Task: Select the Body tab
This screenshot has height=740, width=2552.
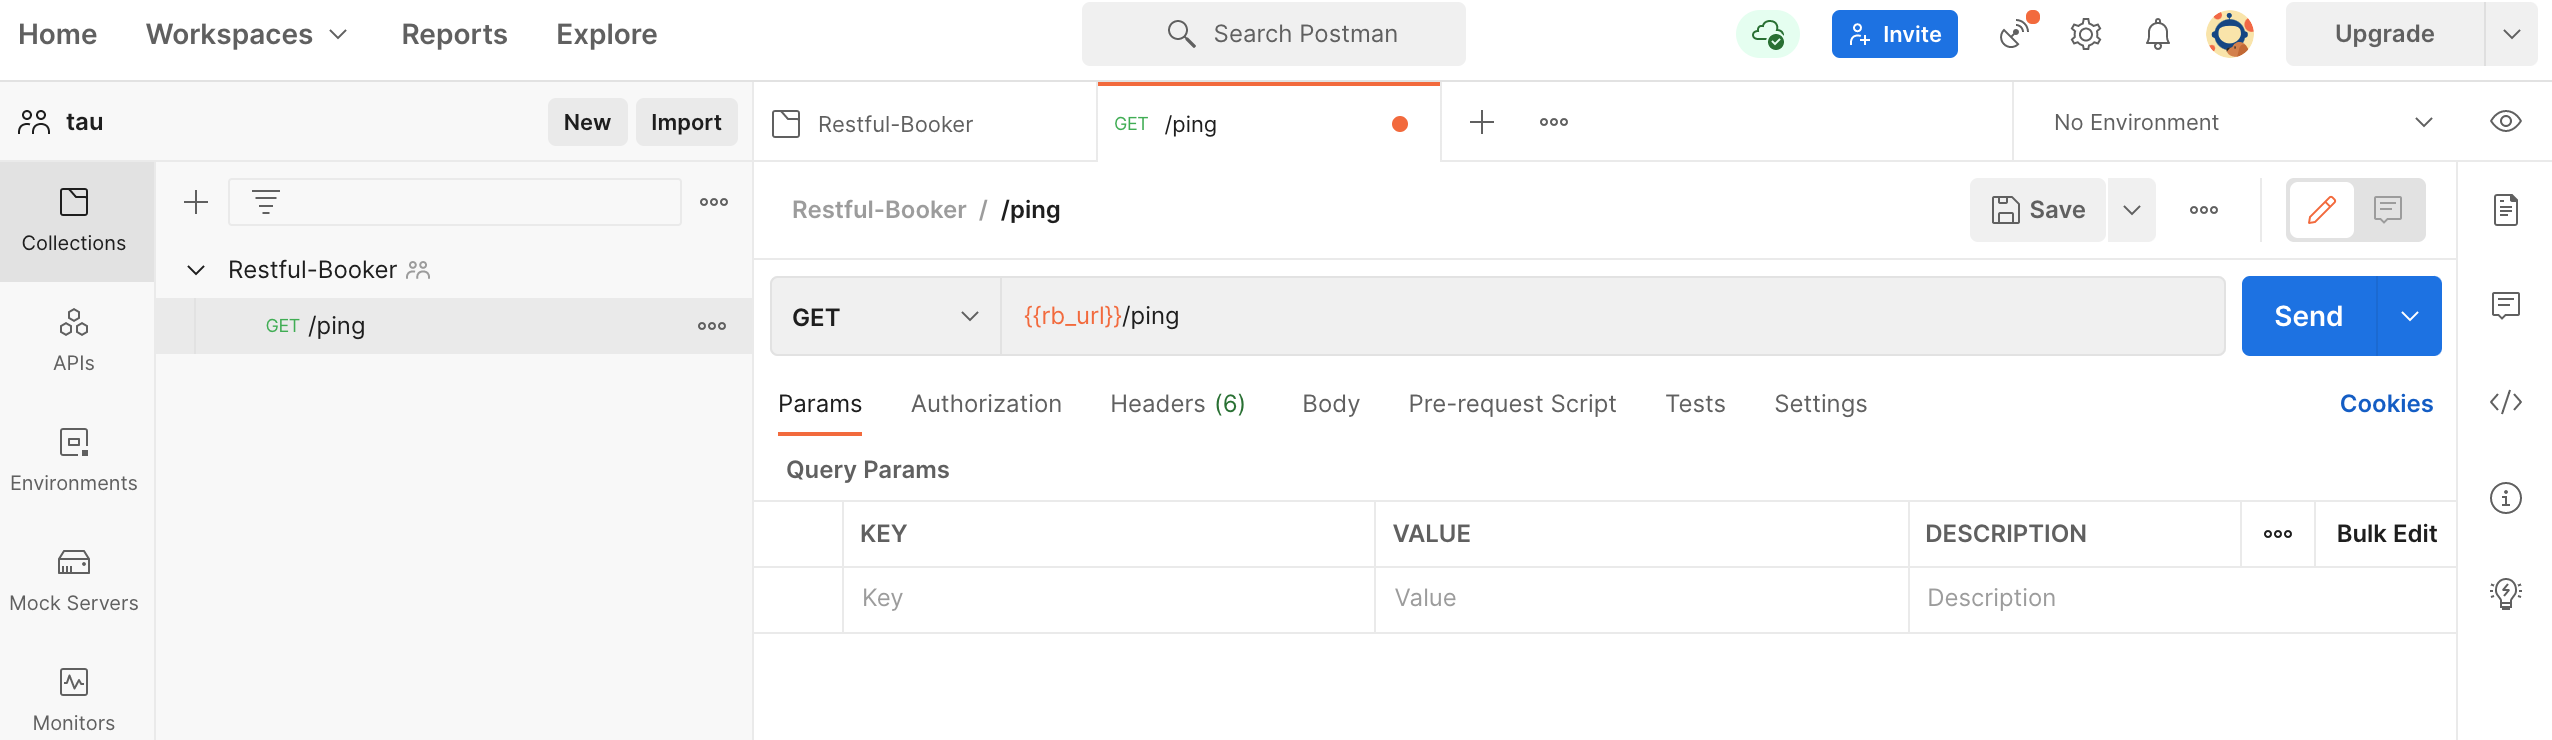Action: (x=1331, y=404)
